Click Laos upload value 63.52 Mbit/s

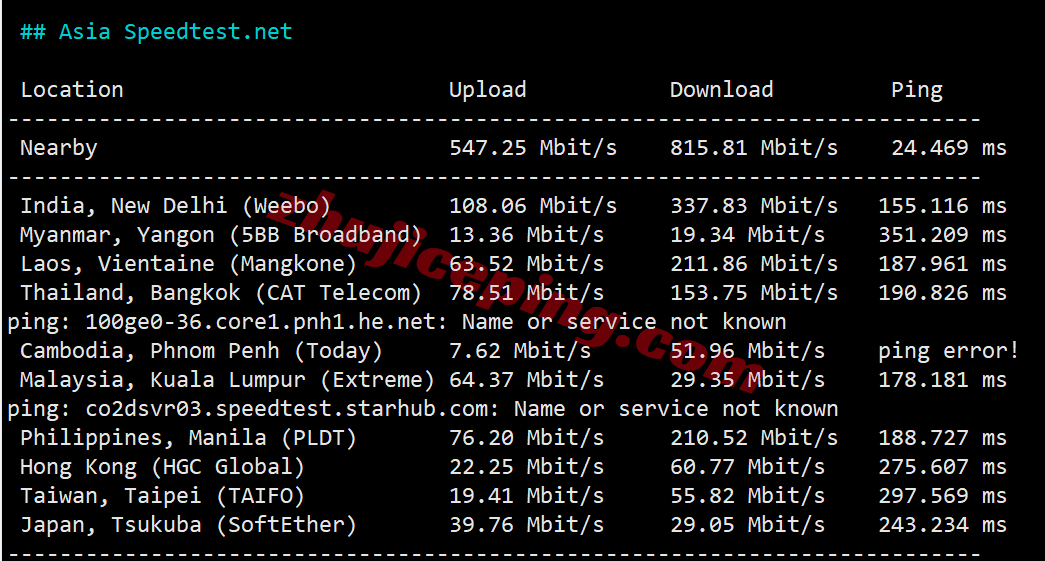[526, 264]
